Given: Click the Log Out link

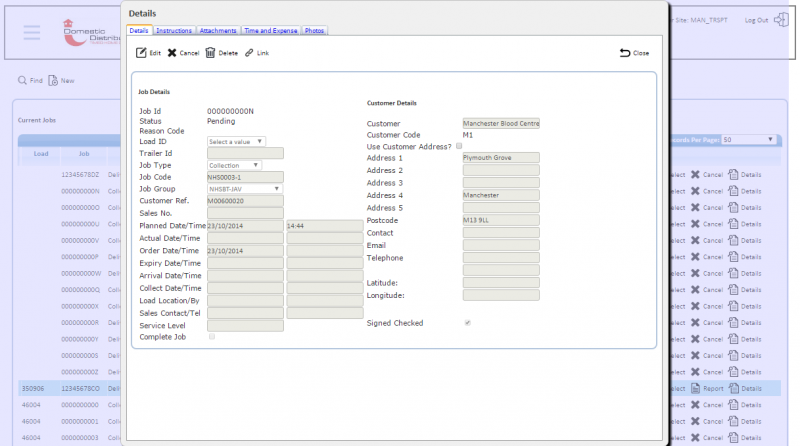Looking at the screenshot, I should pos(756,20).
